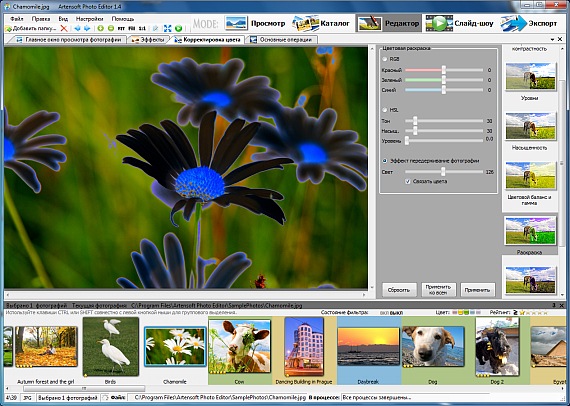Image resolution: width=570 pixels, height=406 pixels.
Task: Click the Применить button
Action: pyautogui.click(x=477, y=290)
